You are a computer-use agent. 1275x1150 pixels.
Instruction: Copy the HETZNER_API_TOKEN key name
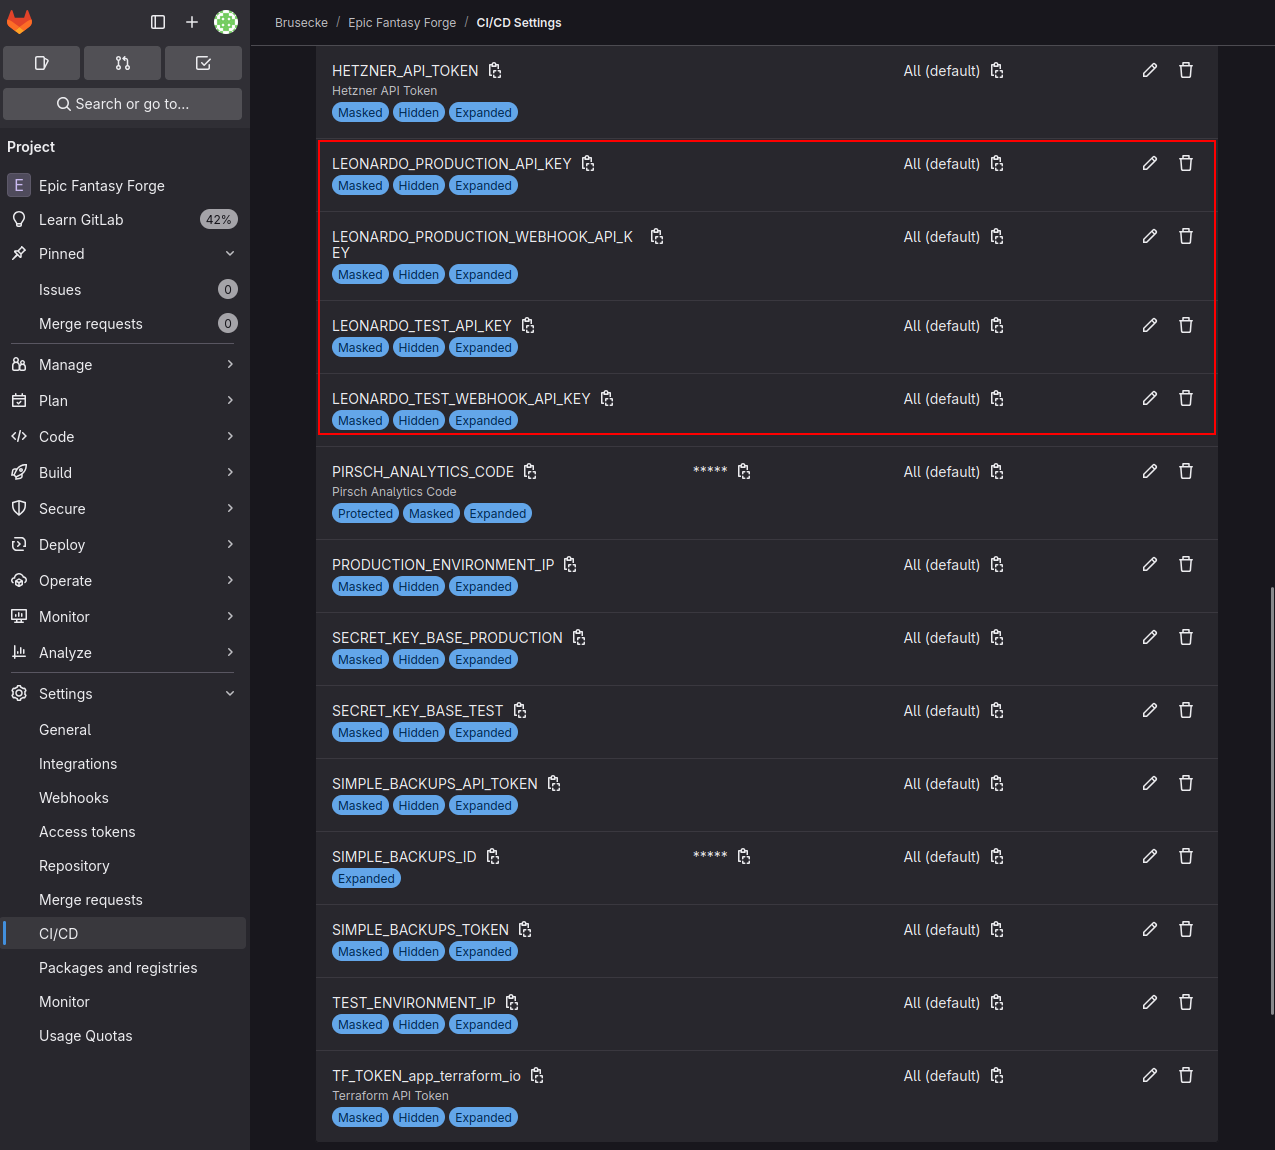(495, 71)
